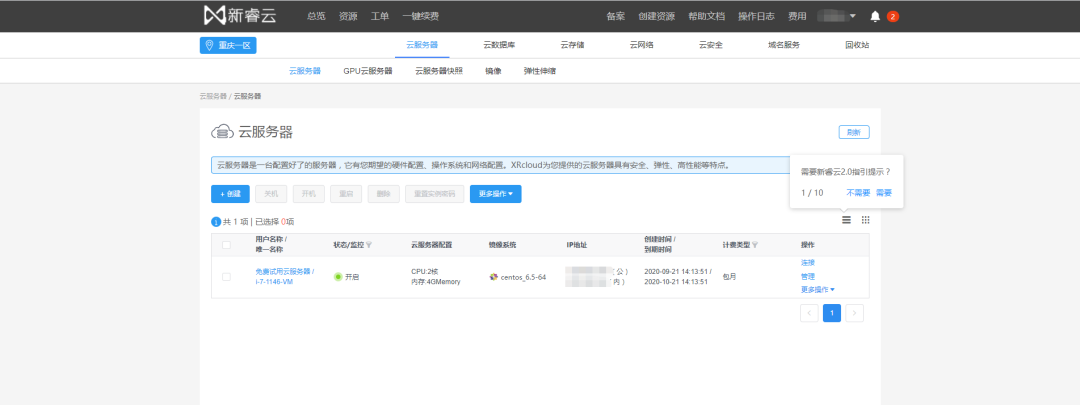Click the 刷新 button
Screen dimensions: 1080x405
[x=854, y=132]
